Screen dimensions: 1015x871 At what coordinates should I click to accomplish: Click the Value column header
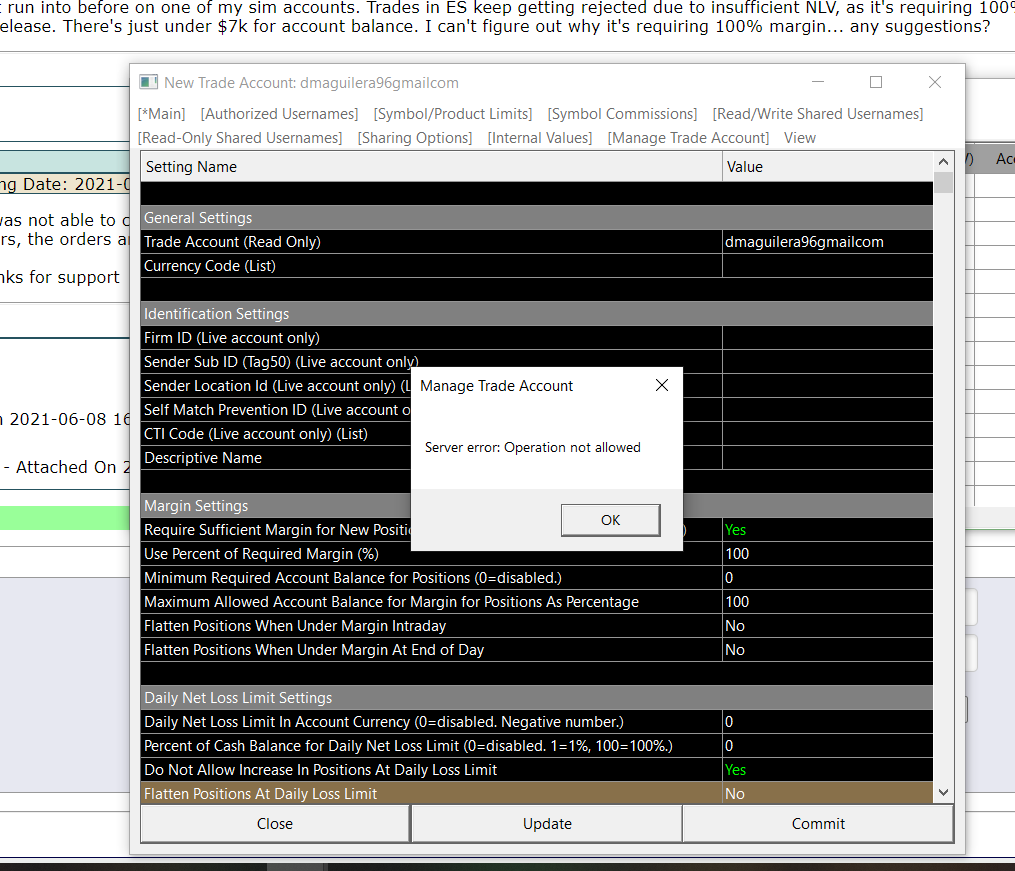828,167
